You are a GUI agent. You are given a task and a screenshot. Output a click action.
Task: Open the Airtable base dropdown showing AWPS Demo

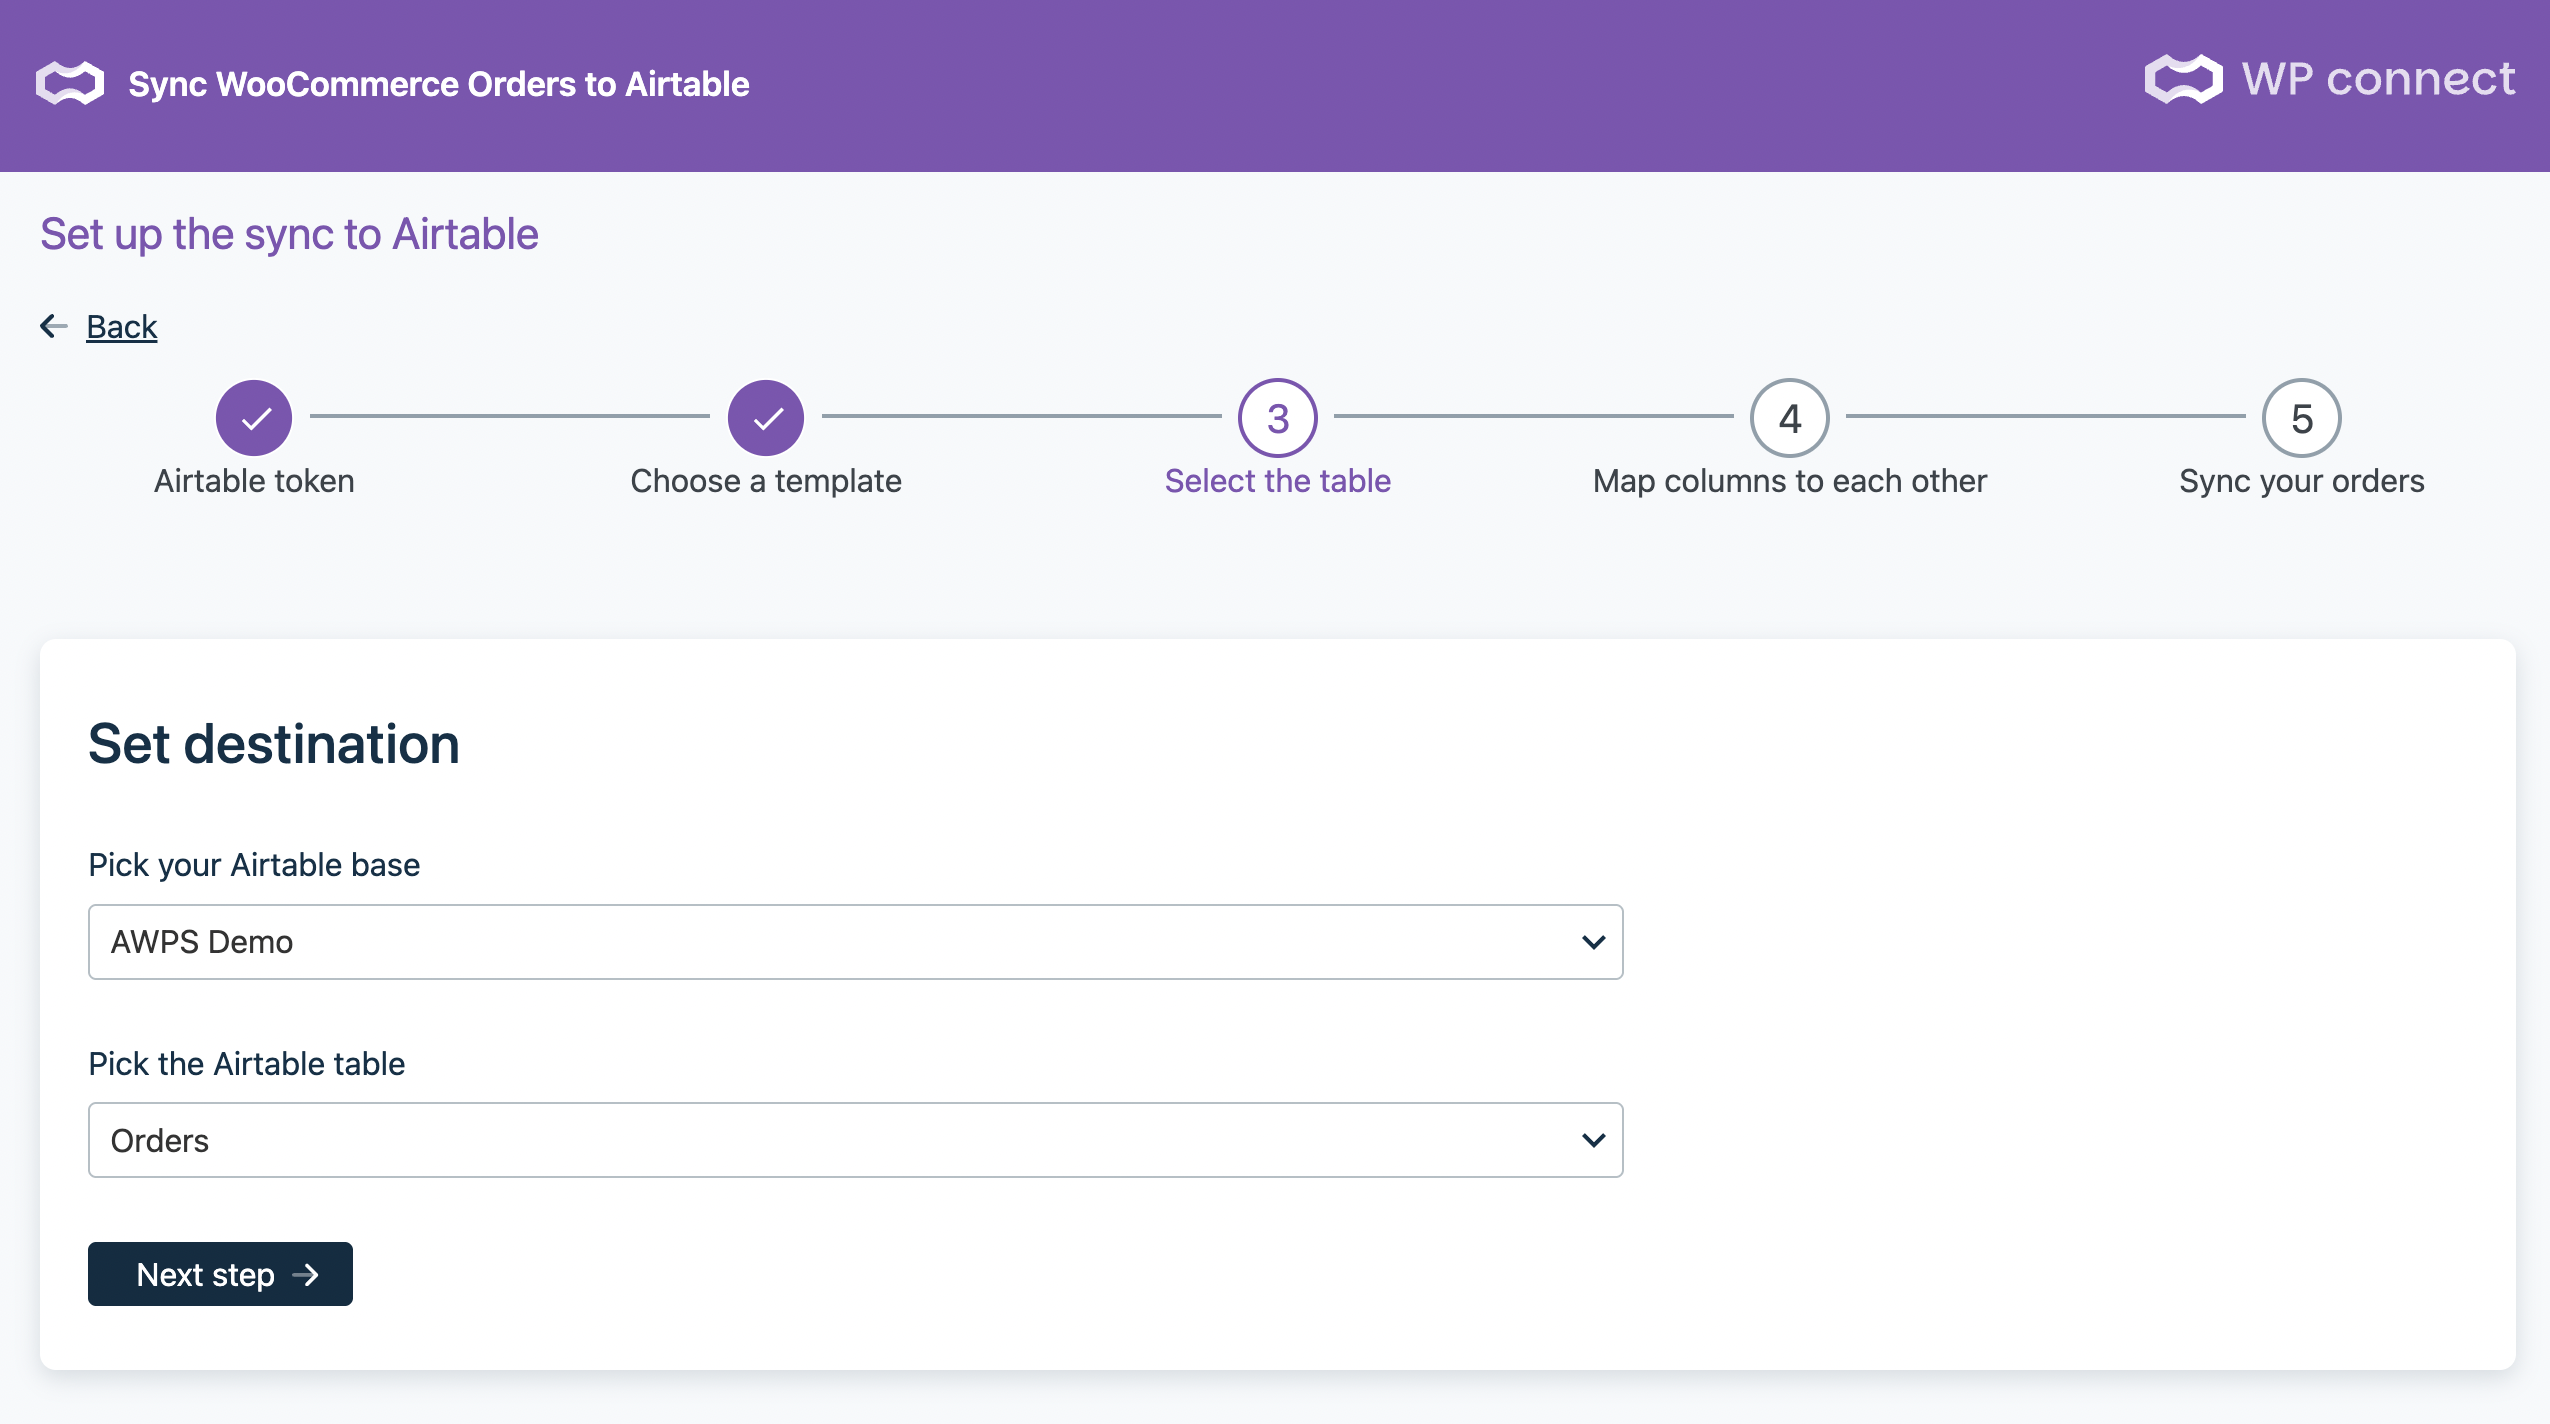click(x=856, y=942)
